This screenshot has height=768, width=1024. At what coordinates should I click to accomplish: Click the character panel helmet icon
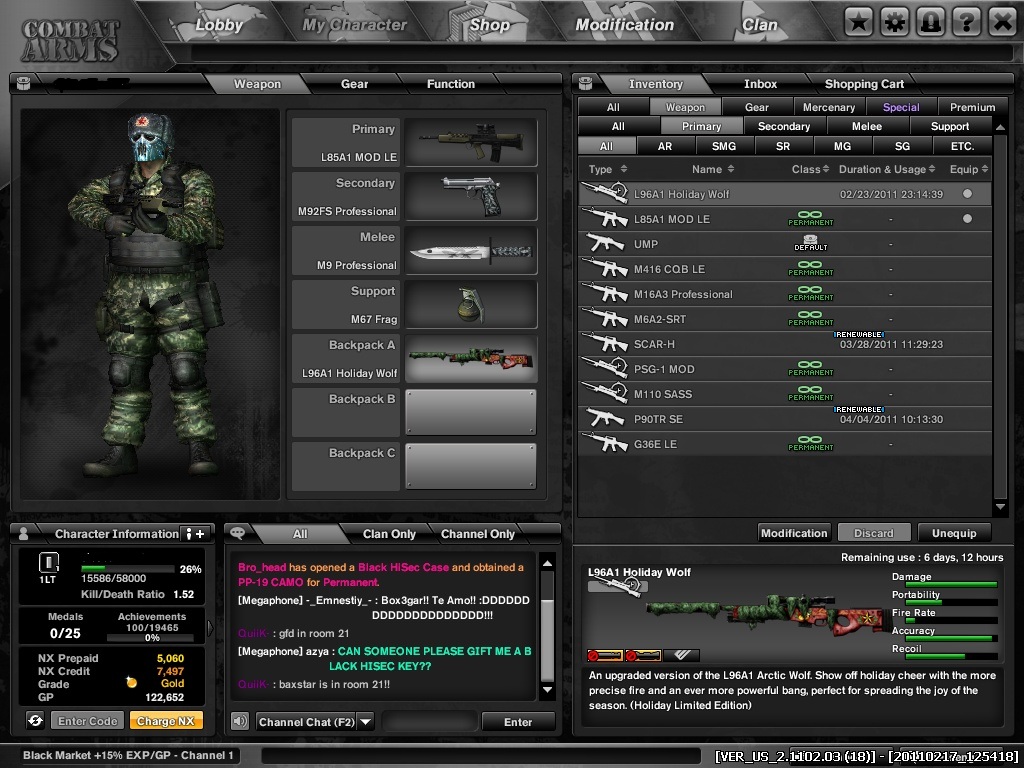pyautogui.click(x=24, y=83)
